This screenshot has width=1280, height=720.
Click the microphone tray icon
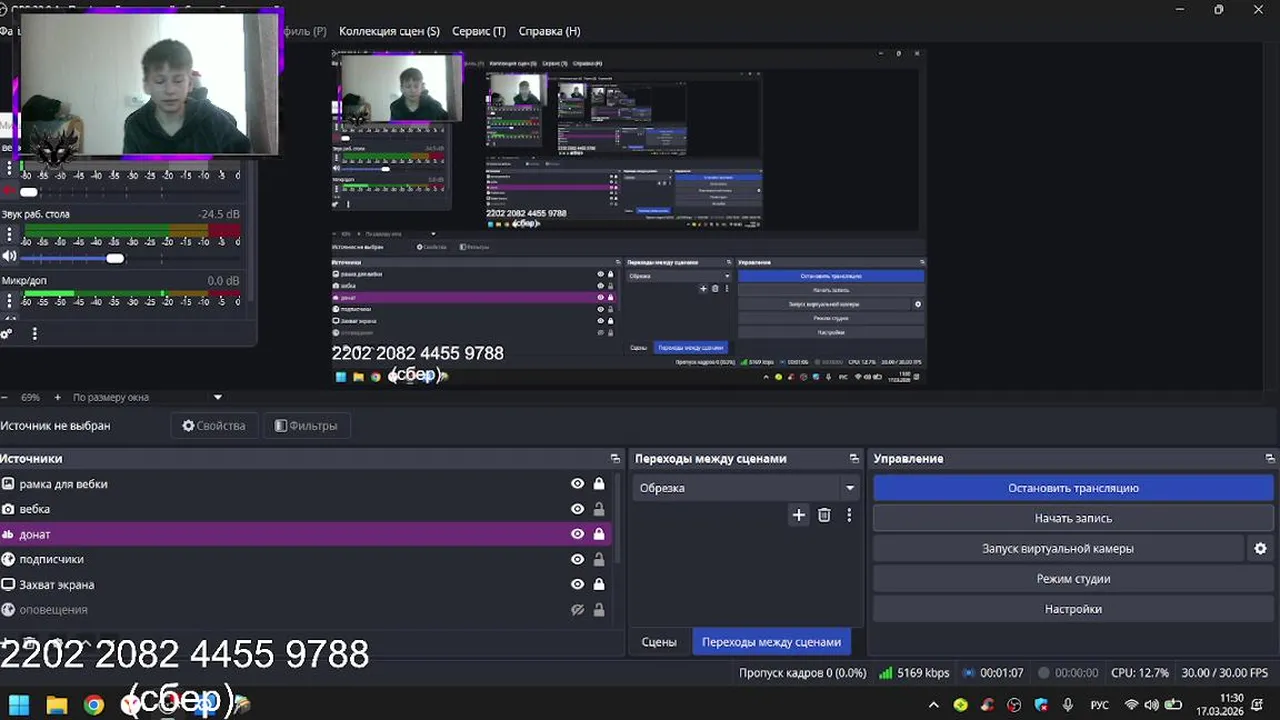[x=1068, y=705]
